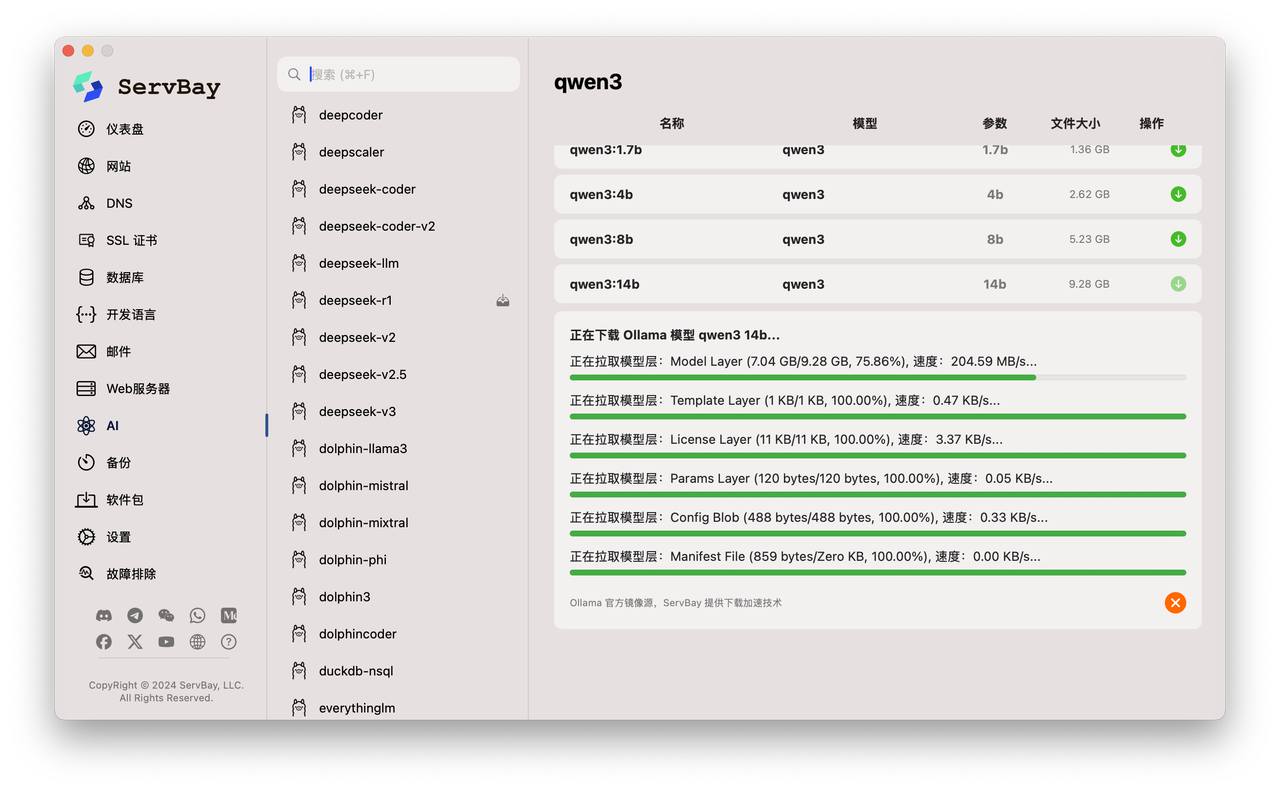1280x792 pixels.
Task: Click the 5.23 GB file size cell
Action: click(x=1089, y=239)
